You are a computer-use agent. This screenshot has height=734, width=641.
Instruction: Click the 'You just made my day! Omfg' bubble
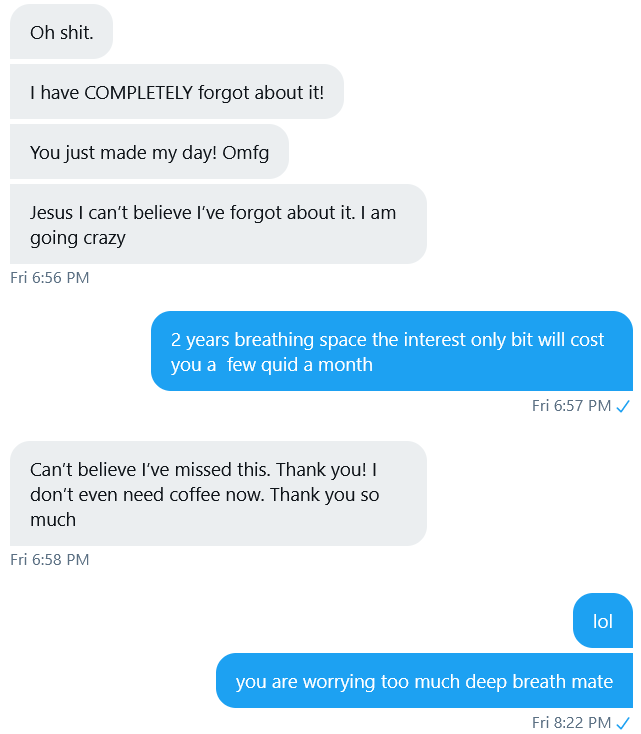(149, 152)
